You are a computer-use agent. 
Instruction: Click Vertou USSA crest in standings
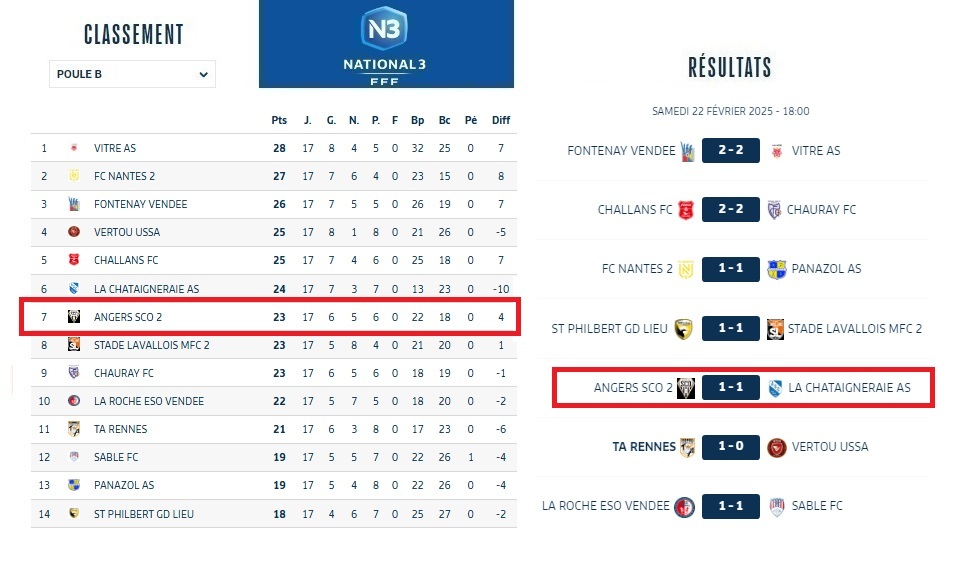click(73, 232)
